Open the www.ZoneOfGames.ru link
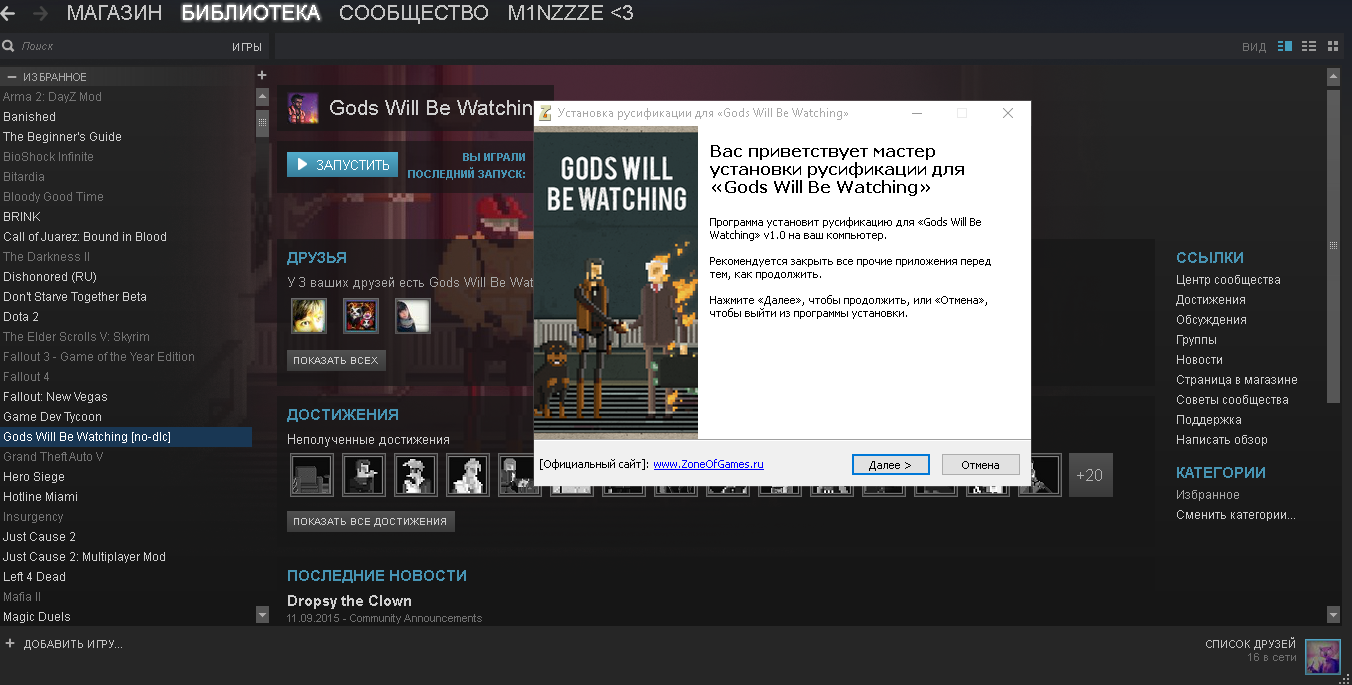The width and height of the screenshot is (1352, 685). click(709, 464)
